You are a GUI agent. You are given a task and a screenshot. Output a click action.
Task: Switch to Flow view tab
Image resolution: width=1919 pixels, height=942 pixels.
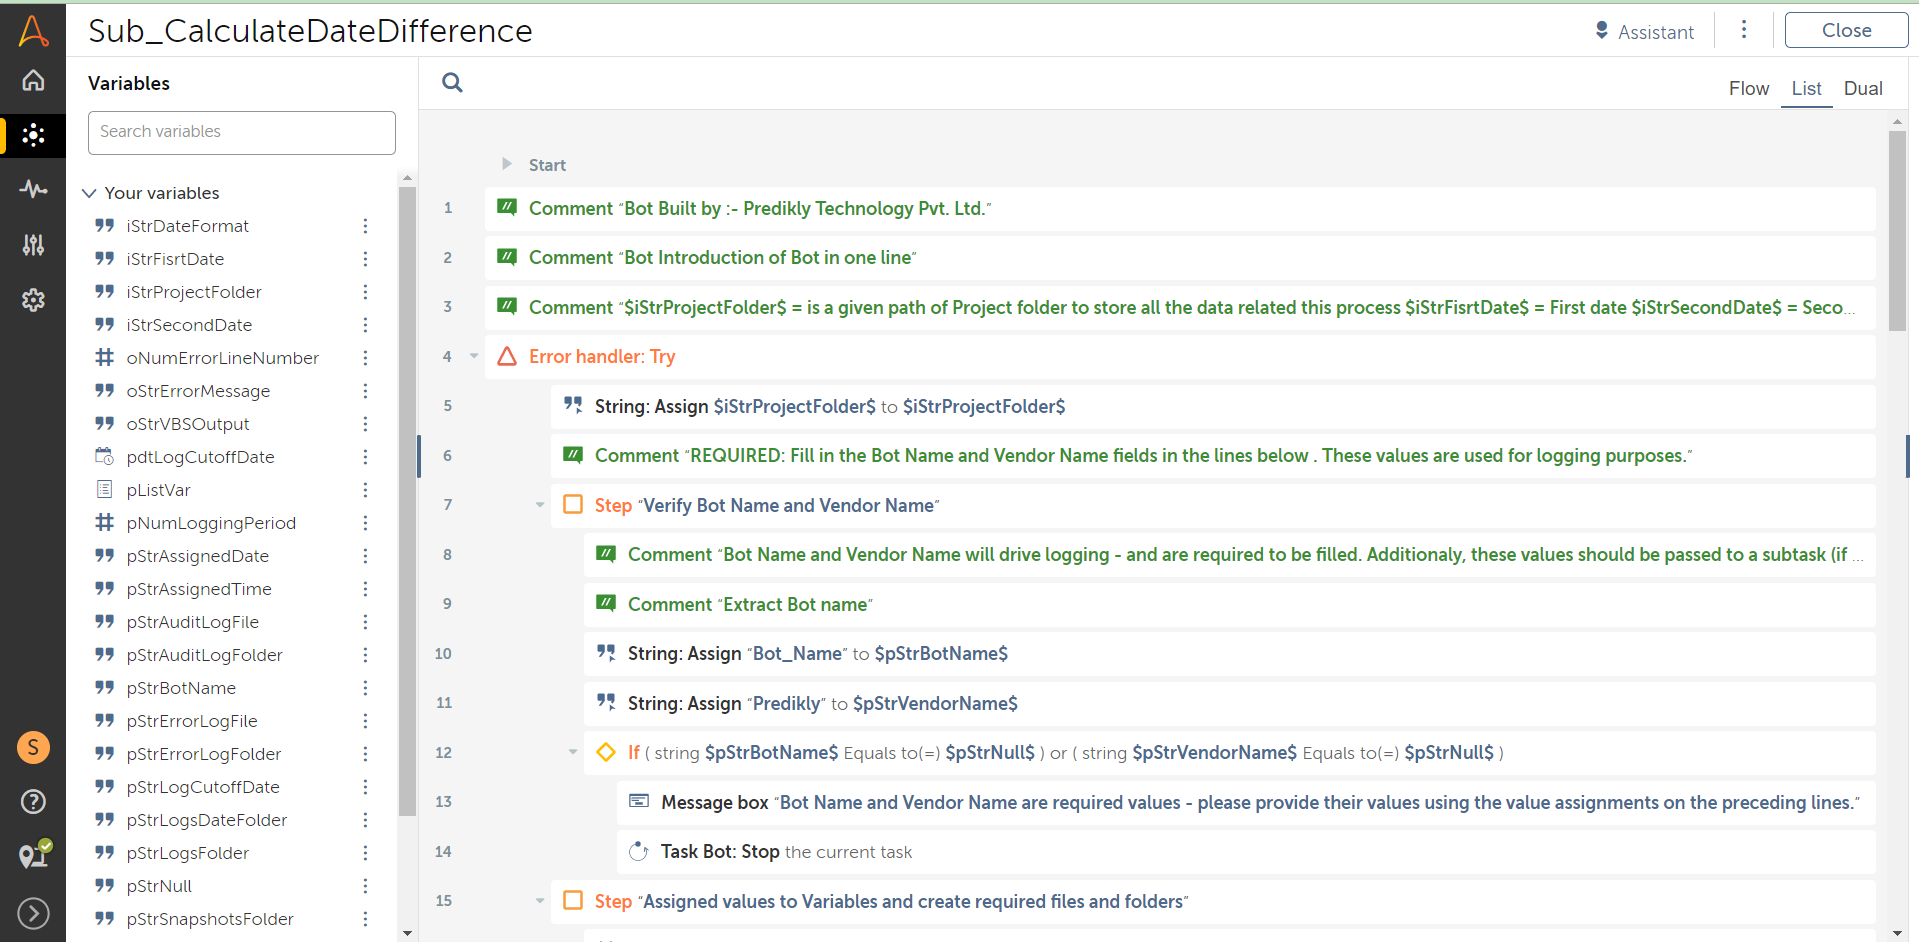click(x=1748, y=88)
